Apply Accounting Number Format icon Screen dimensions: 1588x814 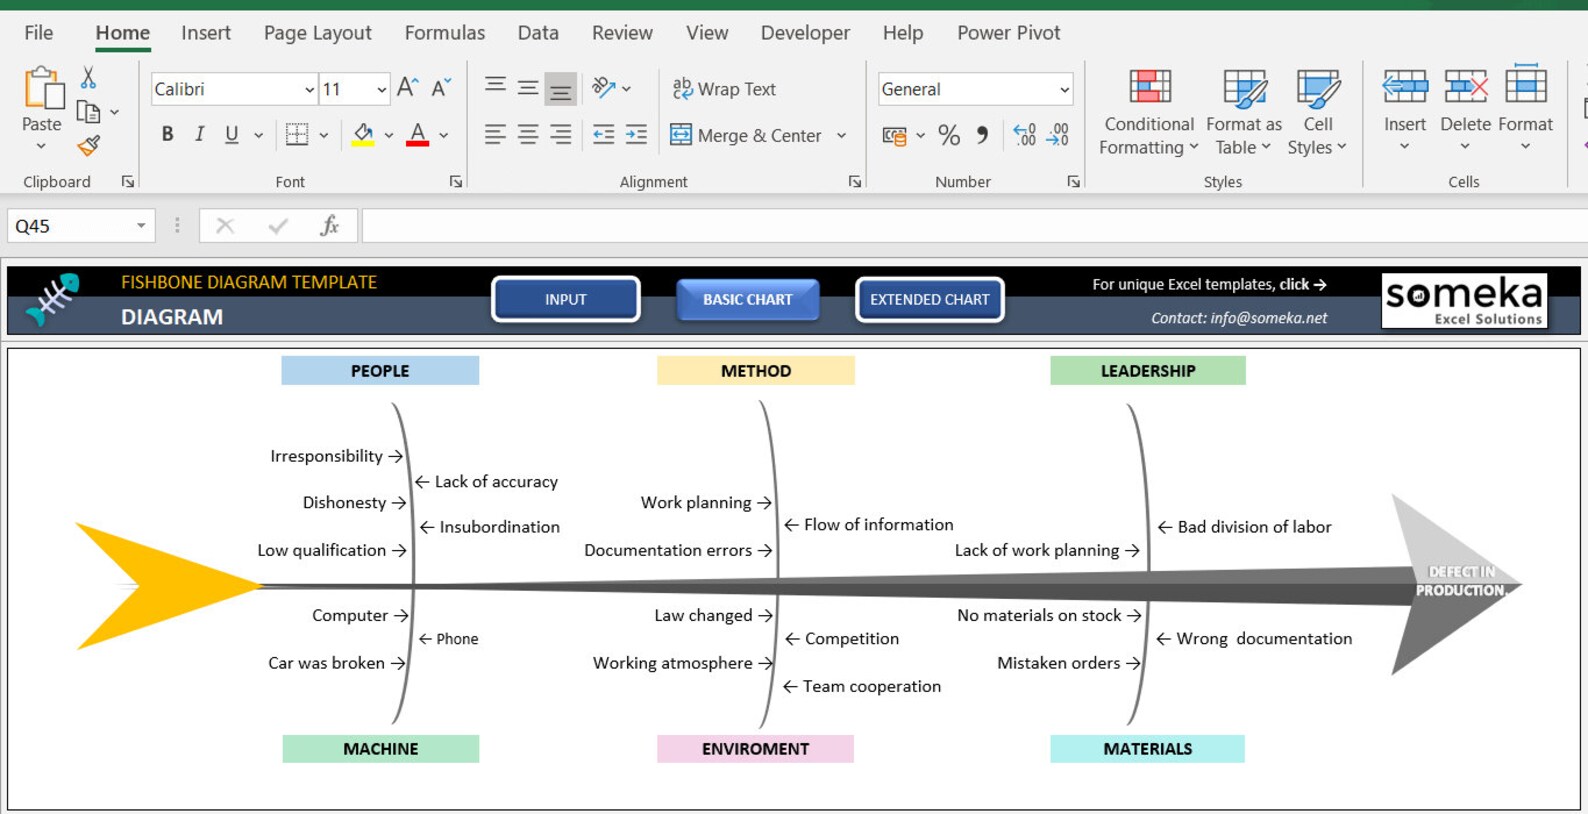tap(894, 135)
